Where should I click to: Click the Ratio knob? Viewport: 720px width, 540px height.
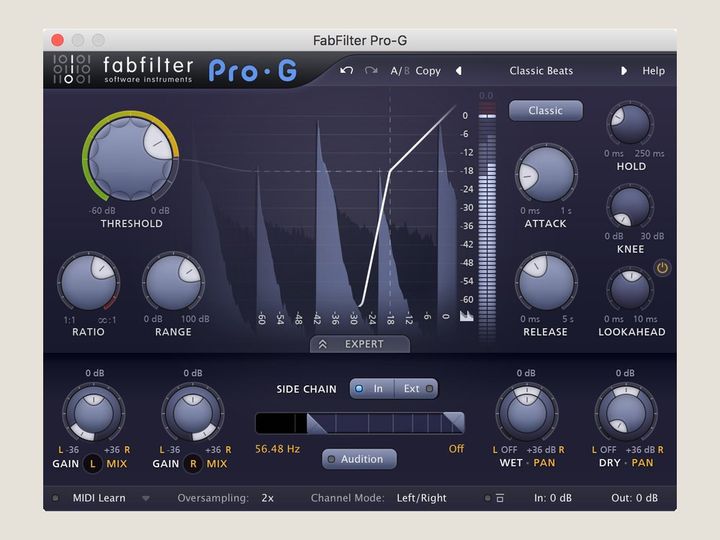(89, 282)
